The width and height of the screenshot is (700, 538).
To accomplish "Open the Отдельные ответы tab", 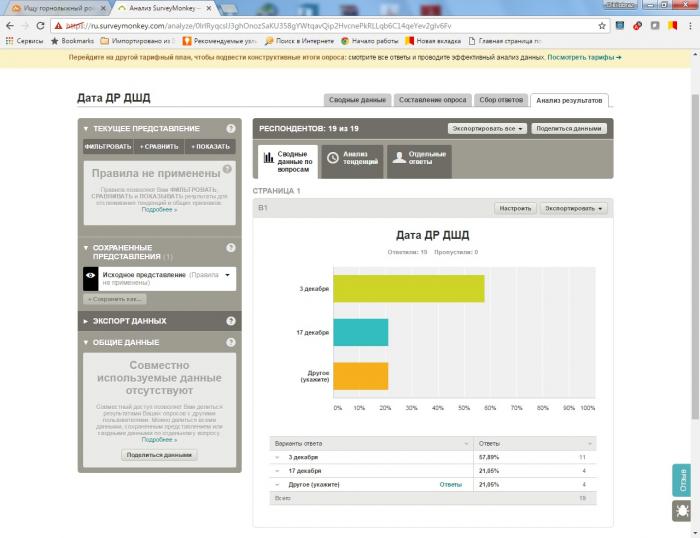I will [x=420, y=159].
